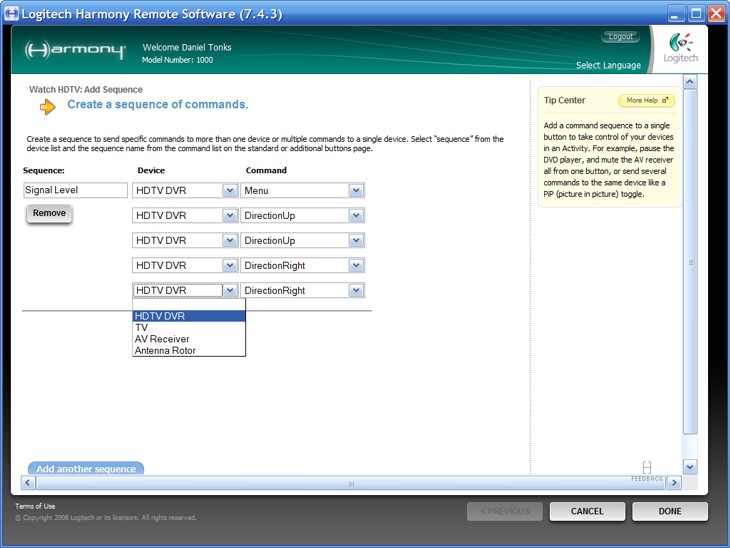This screenshot has width=730, height=548.
Task: Open the Terms of Use link
Action: click(x=35, y=506)
